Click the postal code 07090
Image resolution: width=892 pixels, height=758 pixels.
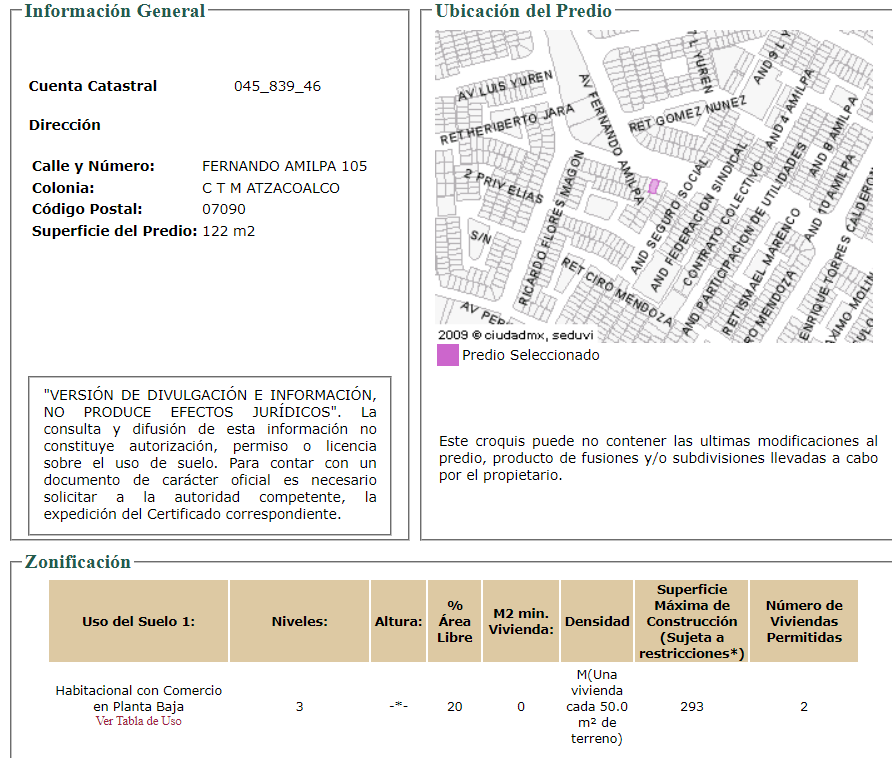224,209
